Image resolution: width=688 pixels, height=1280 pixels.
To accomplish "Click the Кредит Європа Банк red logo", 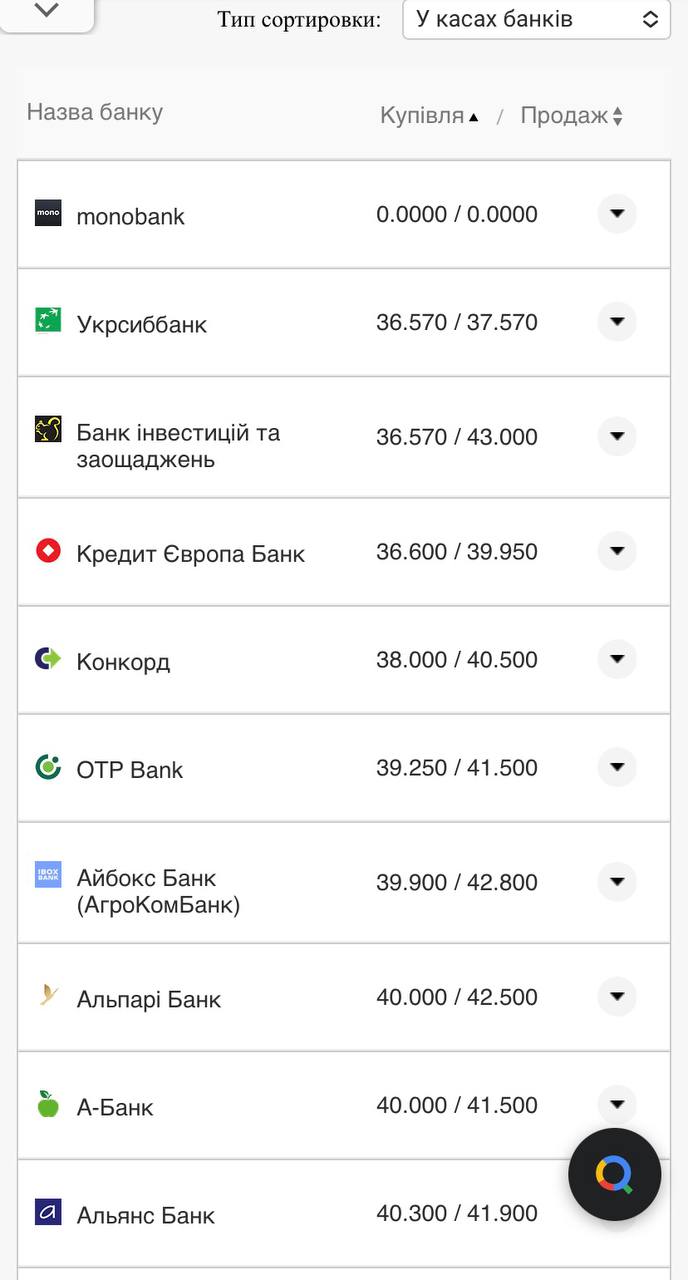I will click(x=48, y=551).
